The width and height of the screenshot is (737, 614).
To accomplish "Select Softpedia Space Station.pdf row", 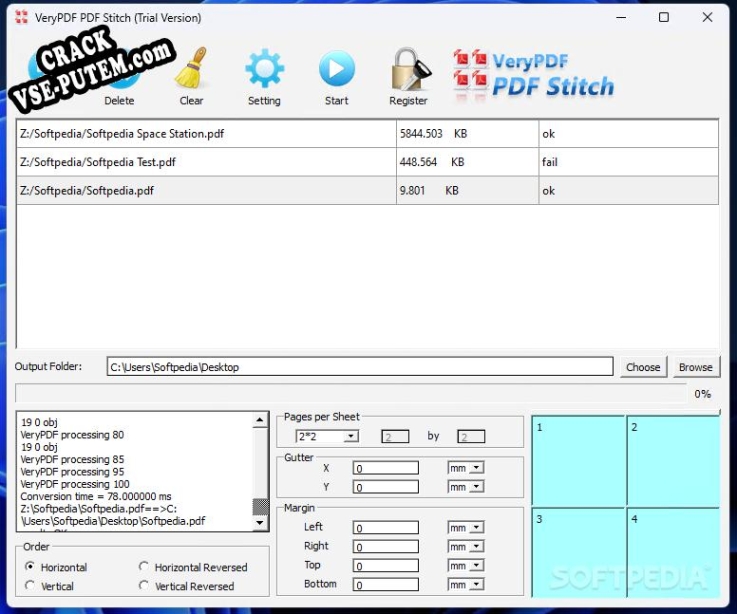I will 205,134.
